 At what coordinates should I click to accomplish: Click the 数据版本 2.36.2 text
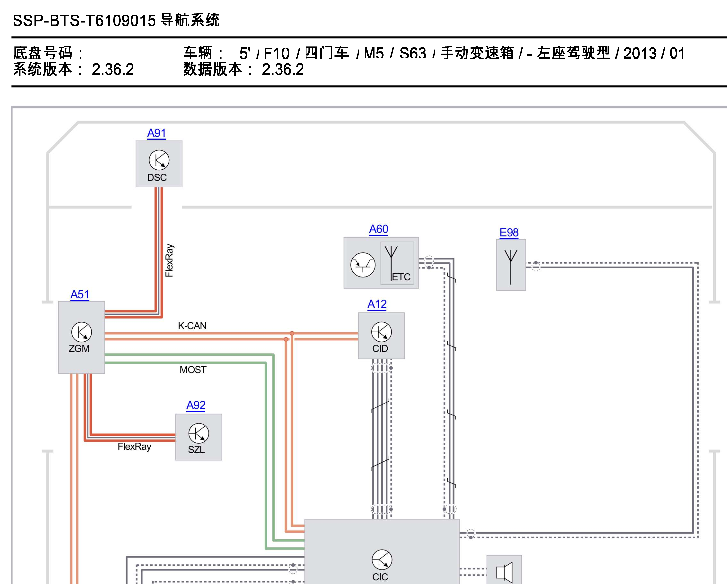coord(243,70)
